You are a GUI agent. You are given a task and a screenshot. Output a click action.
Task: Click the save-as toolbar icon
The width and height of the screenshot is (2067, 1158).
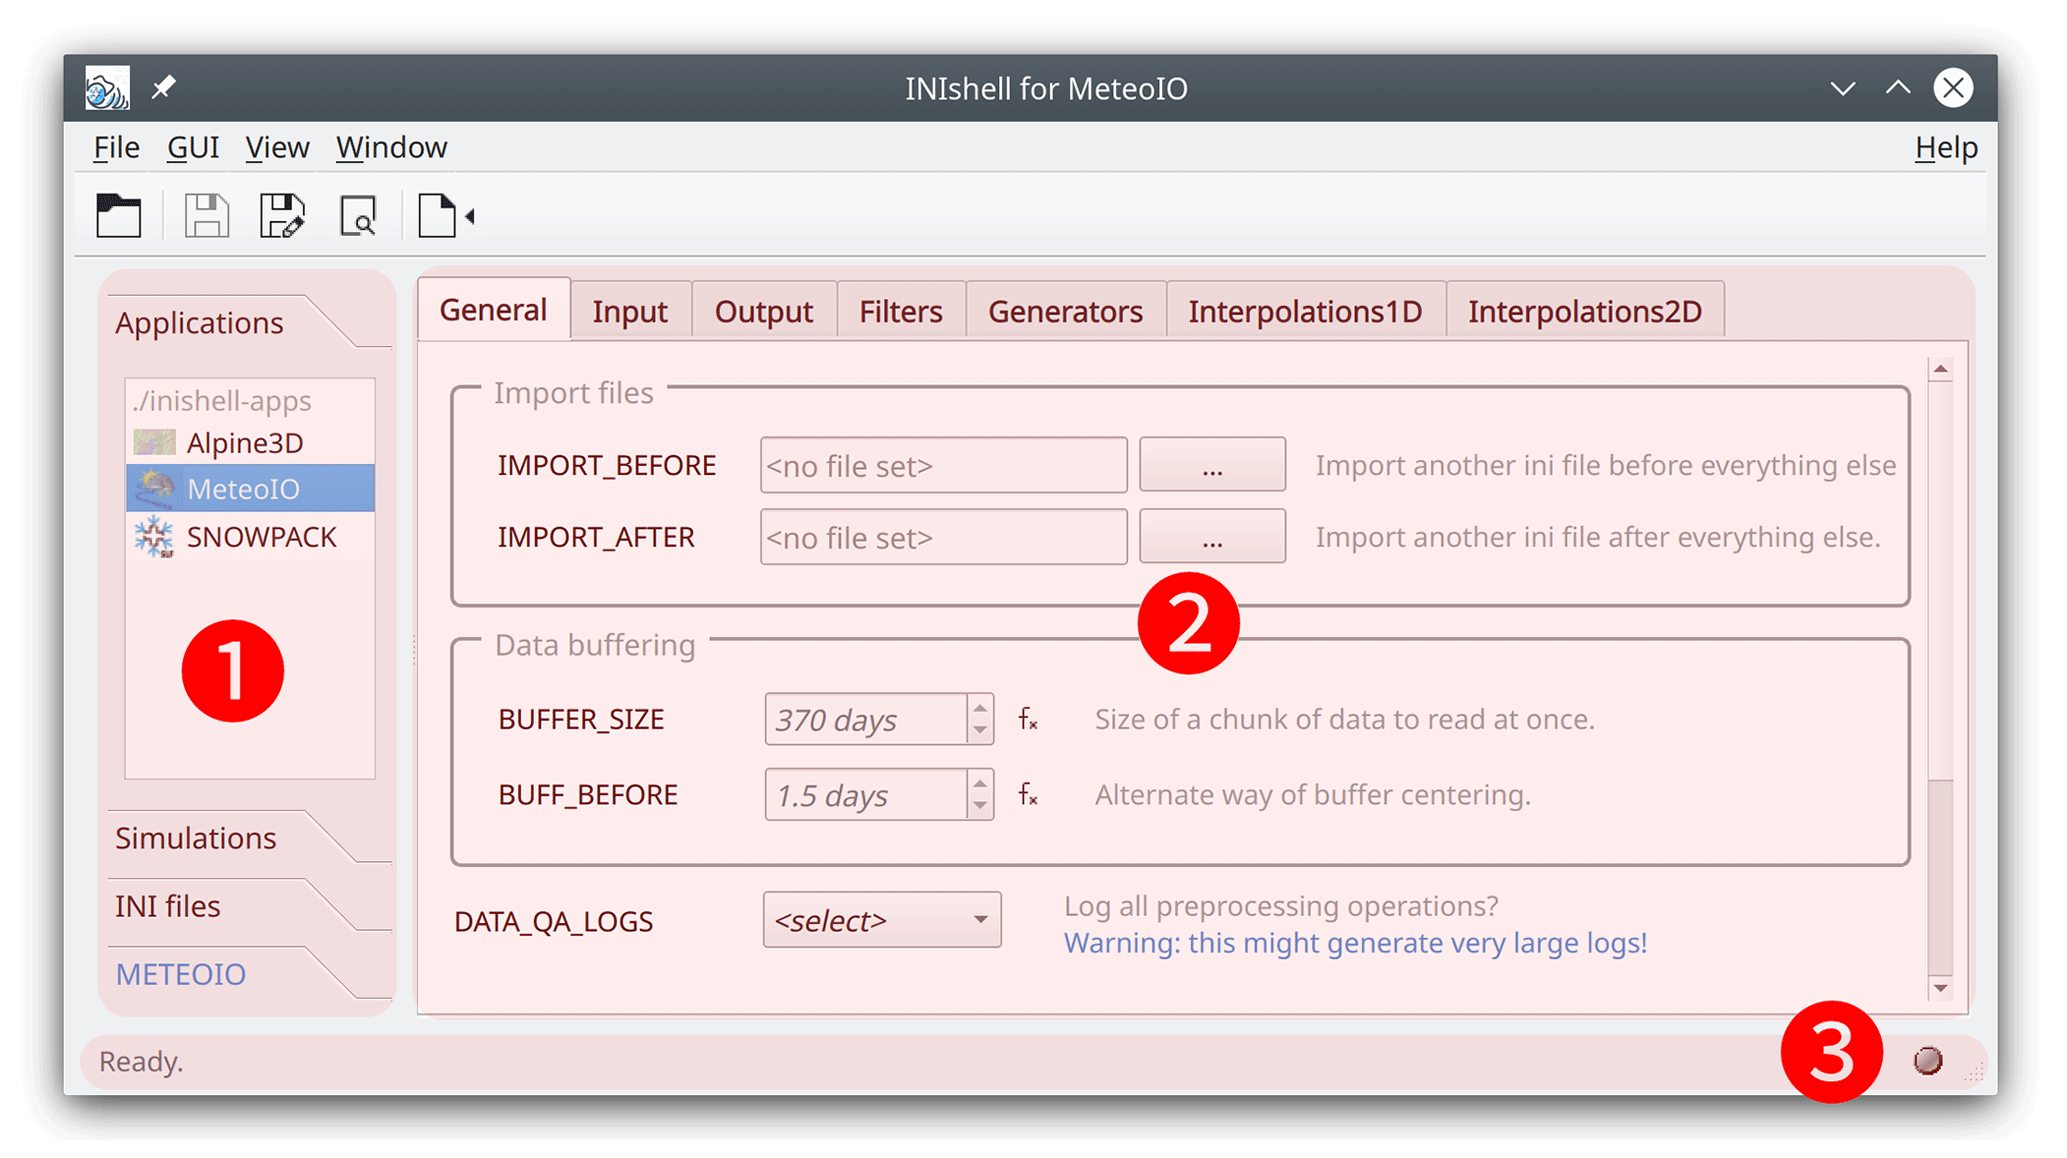coord(282,215)
